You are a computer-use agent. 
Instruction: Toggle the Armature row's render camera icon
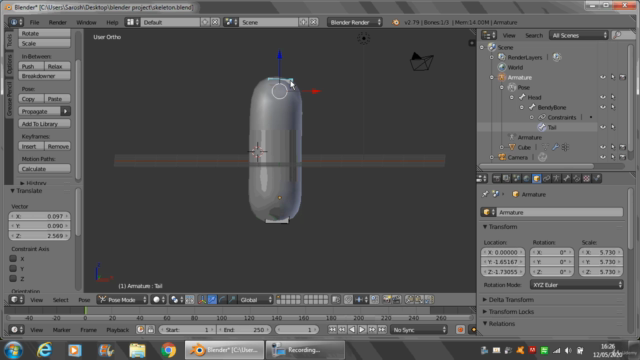click(x=623, y=77)
